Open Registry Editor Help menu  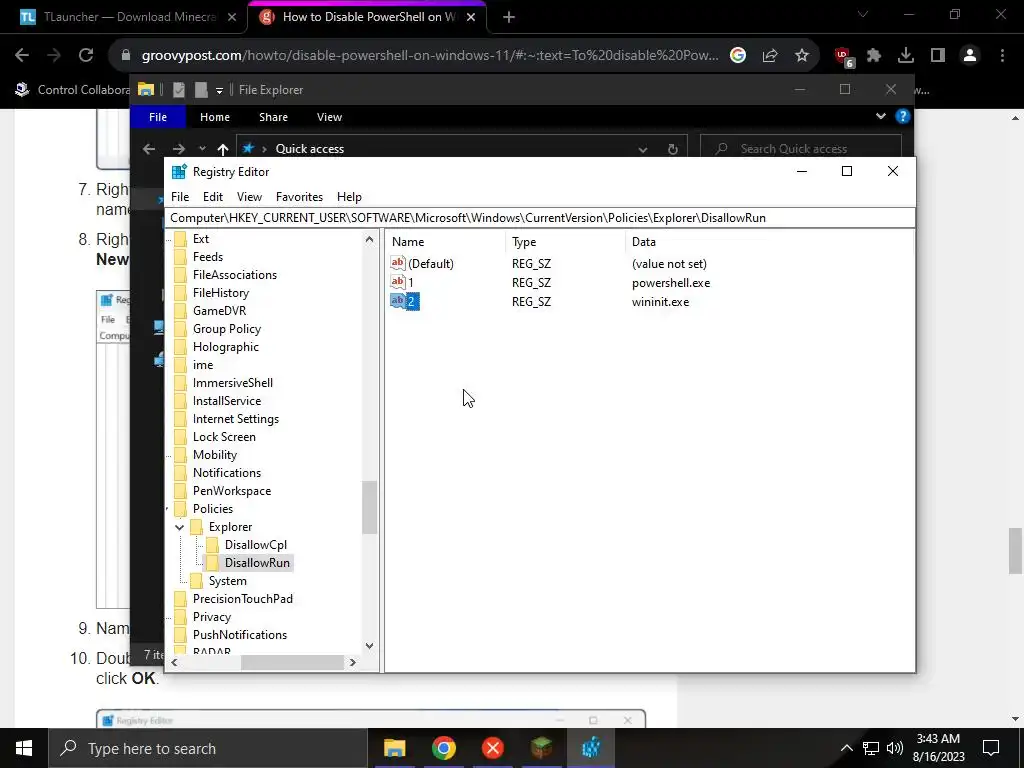point(349,197)
